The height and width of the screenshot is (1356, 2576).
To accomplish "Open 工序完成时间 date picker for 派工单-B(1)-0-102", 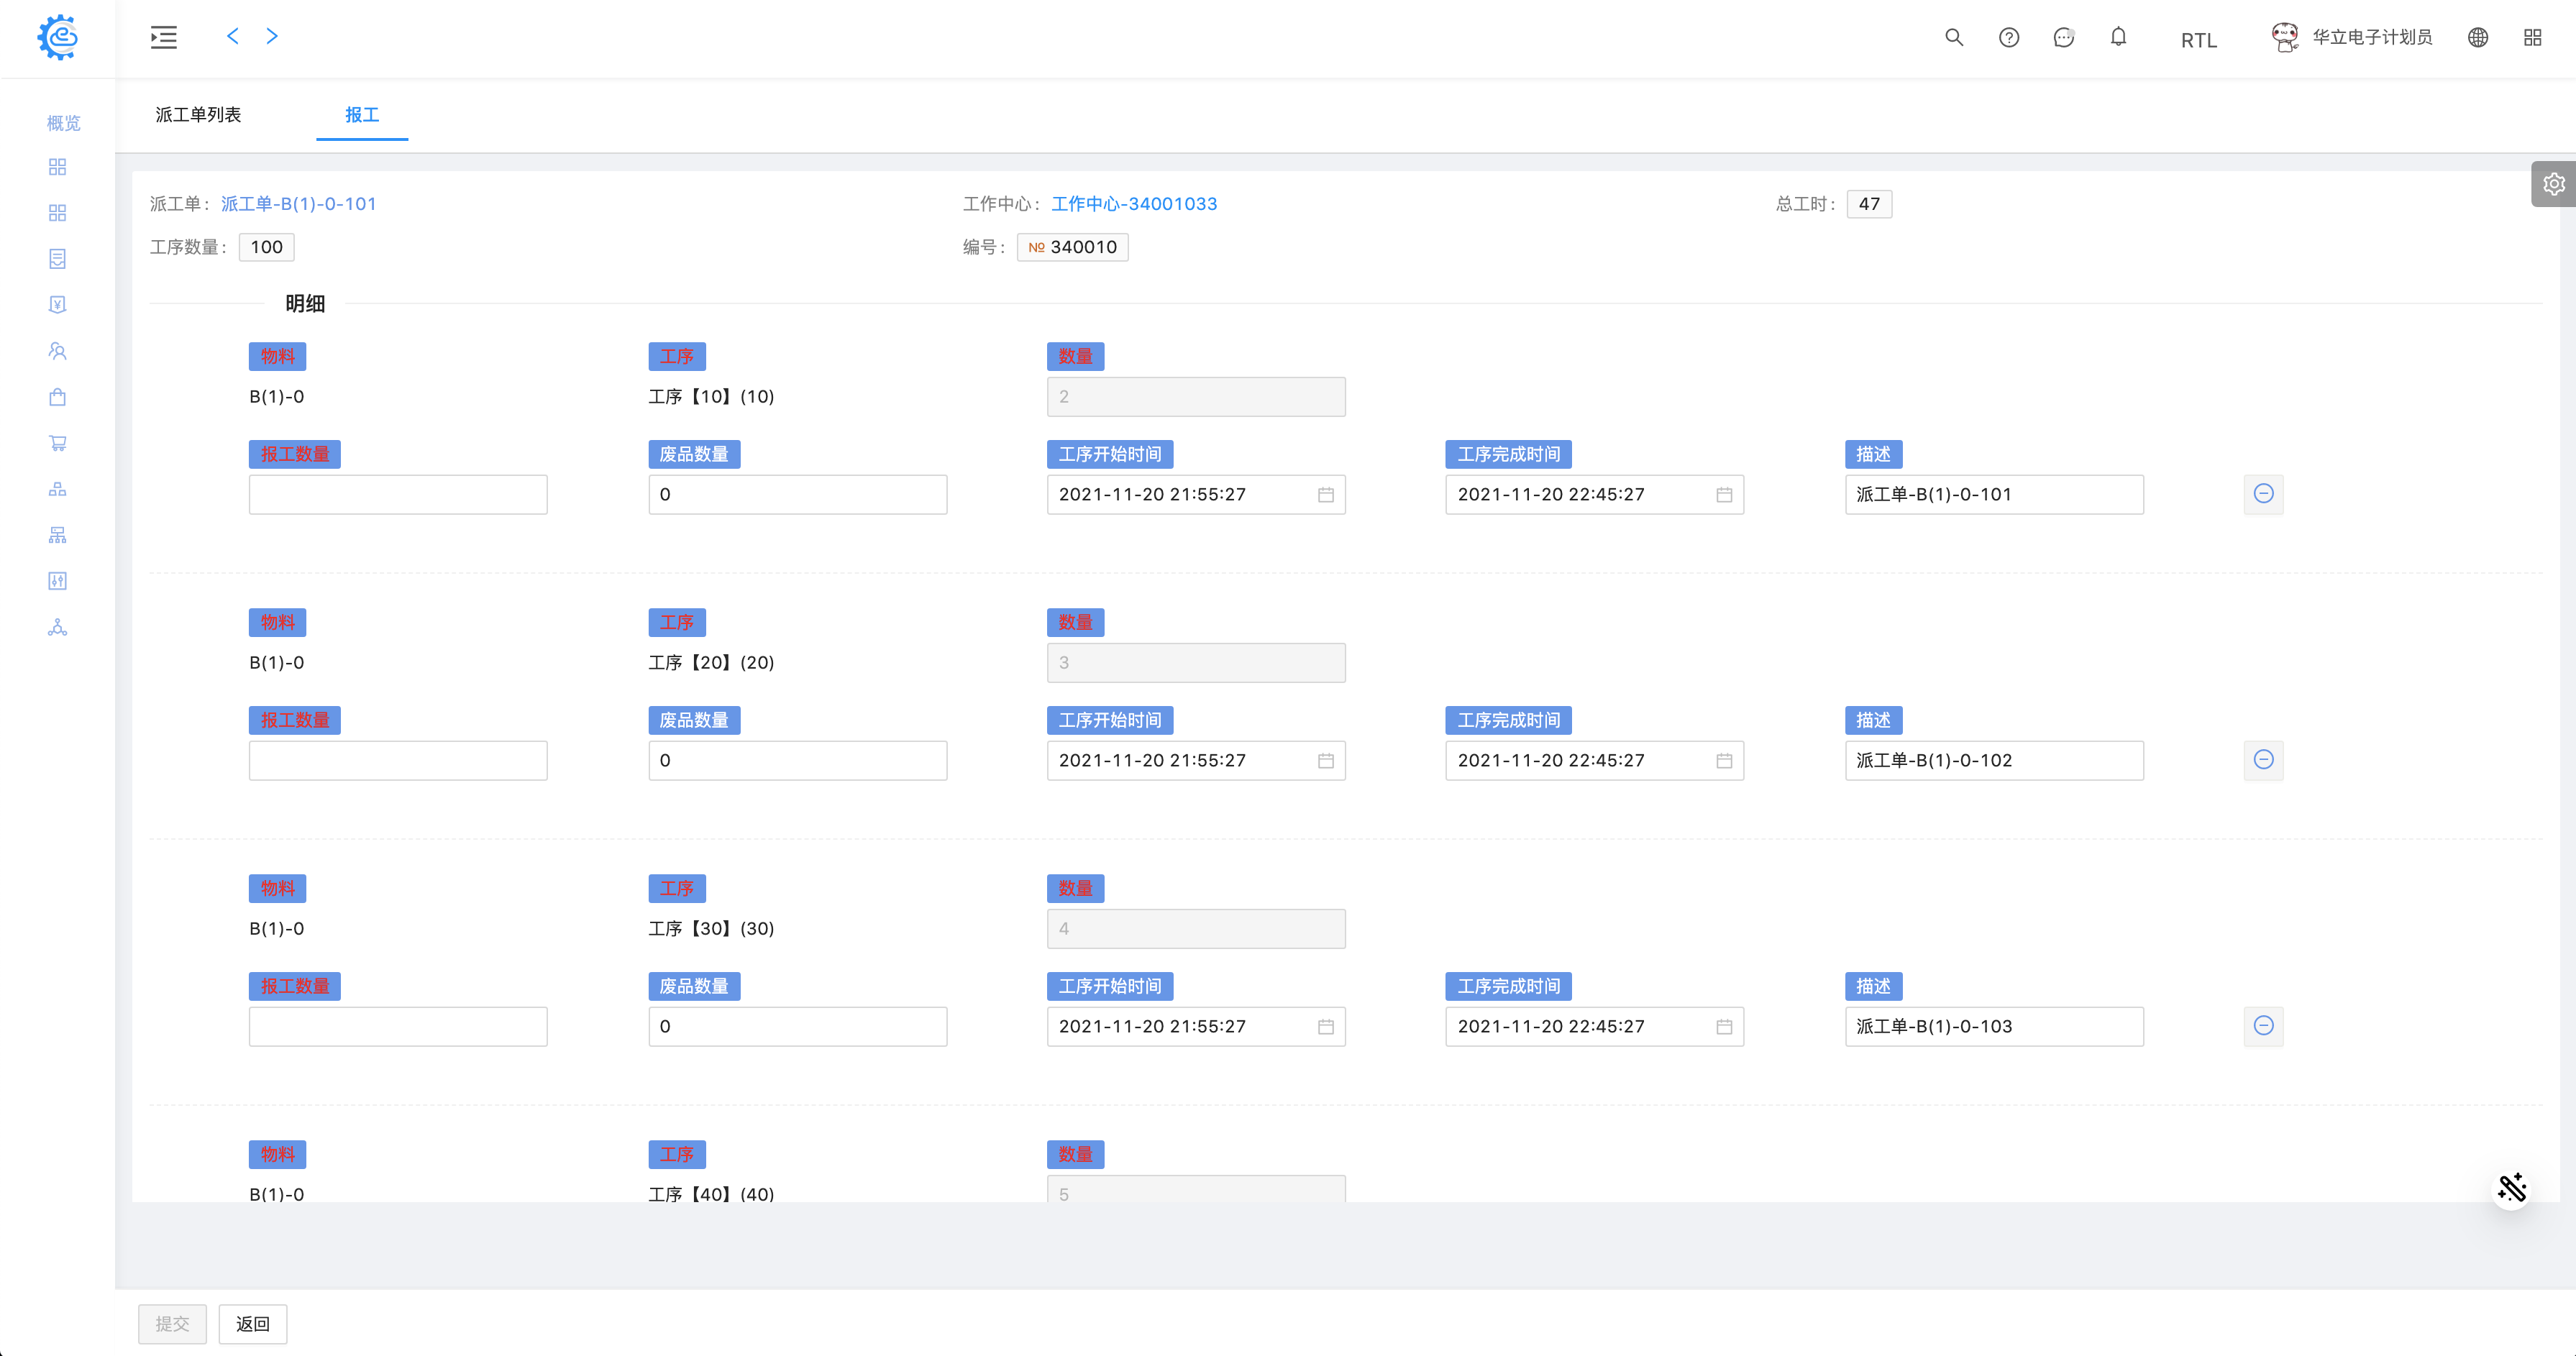I will (x=1723, y=761).
